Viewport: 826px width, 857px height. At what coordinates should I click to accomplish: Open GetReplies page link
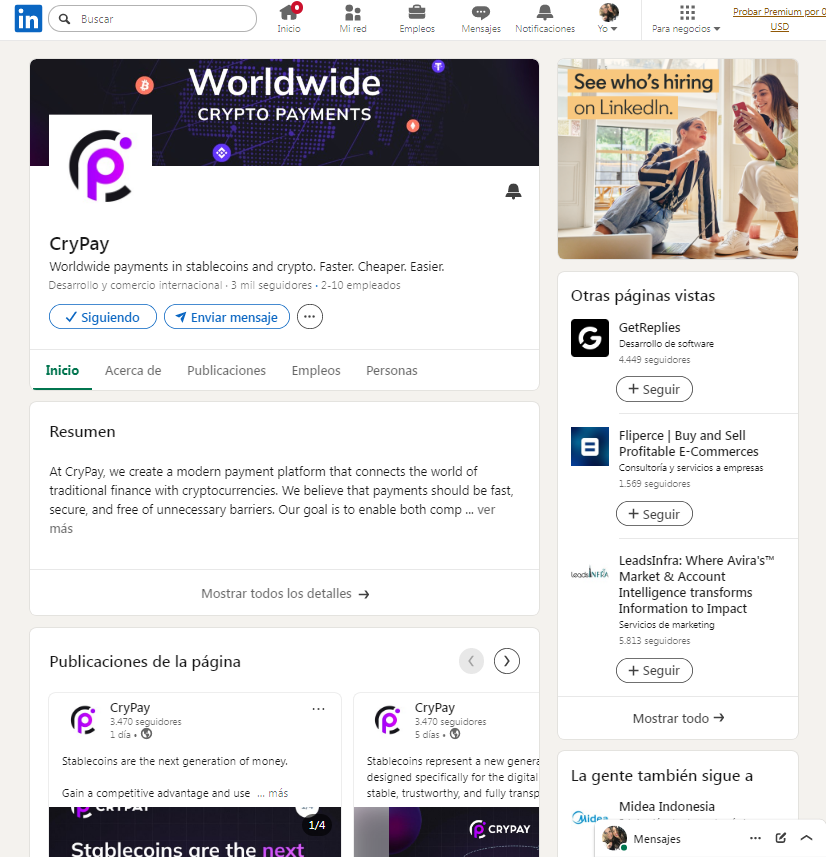coord(649,327)
